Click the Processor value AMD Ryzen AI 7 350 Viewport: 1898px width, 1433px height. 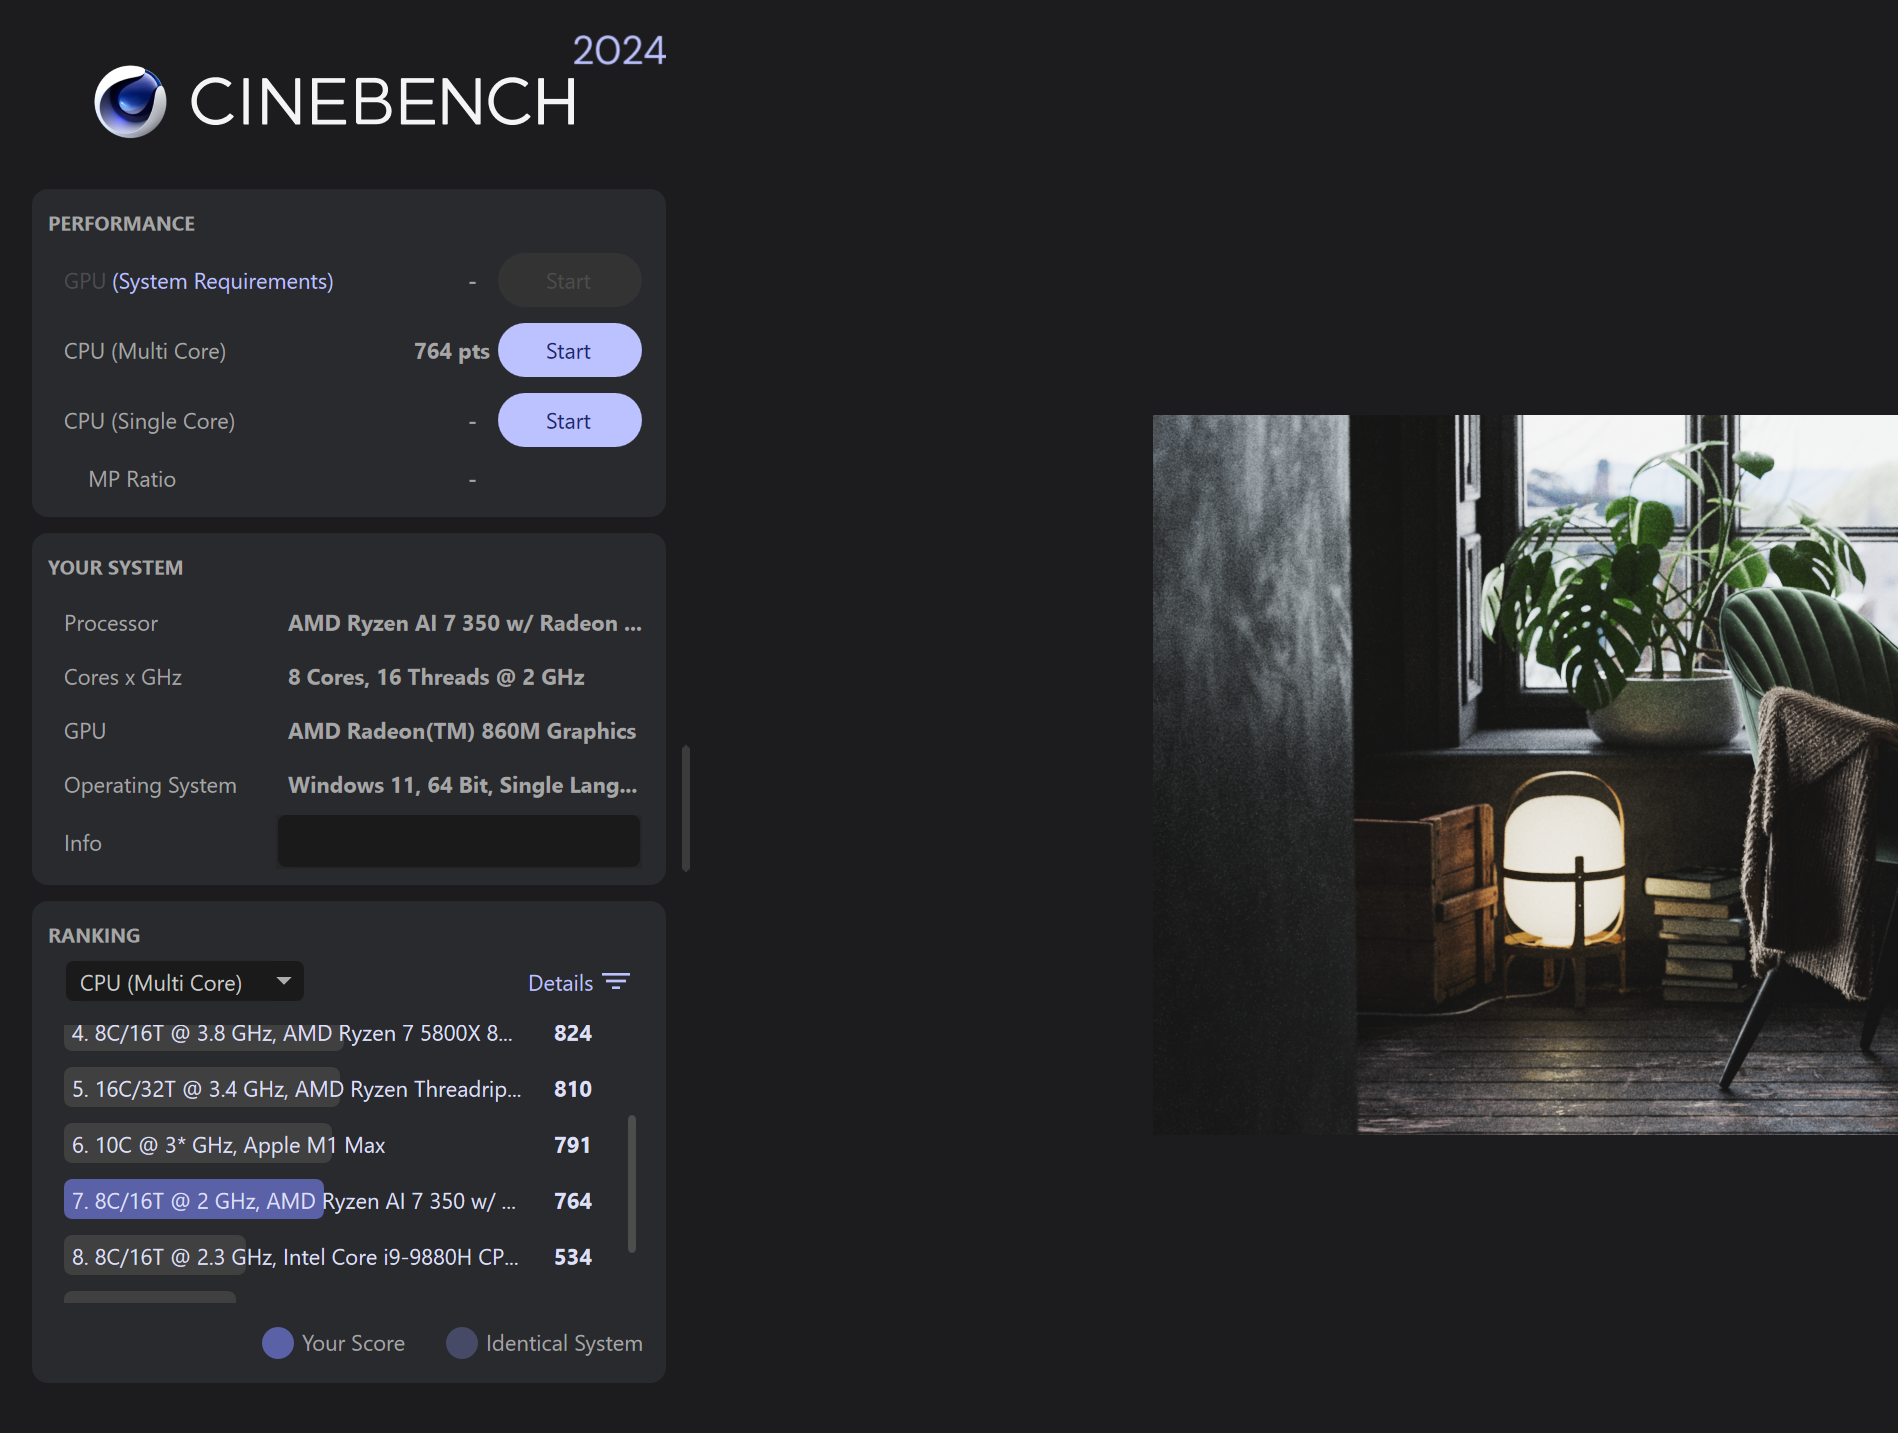(x=465, y=623)
